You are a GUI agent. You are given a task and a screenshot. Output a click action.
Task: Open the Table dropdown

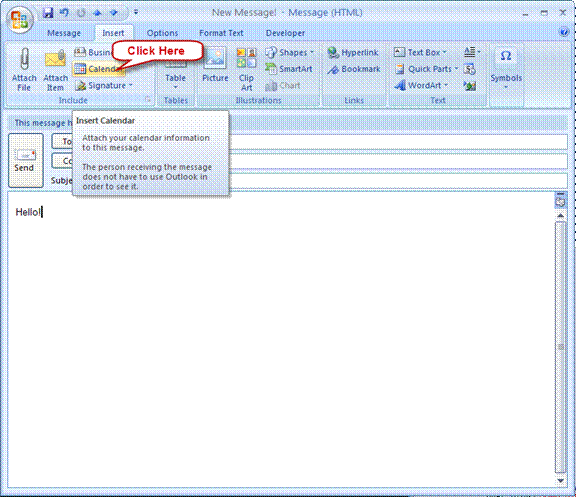[x=175, y=78]
